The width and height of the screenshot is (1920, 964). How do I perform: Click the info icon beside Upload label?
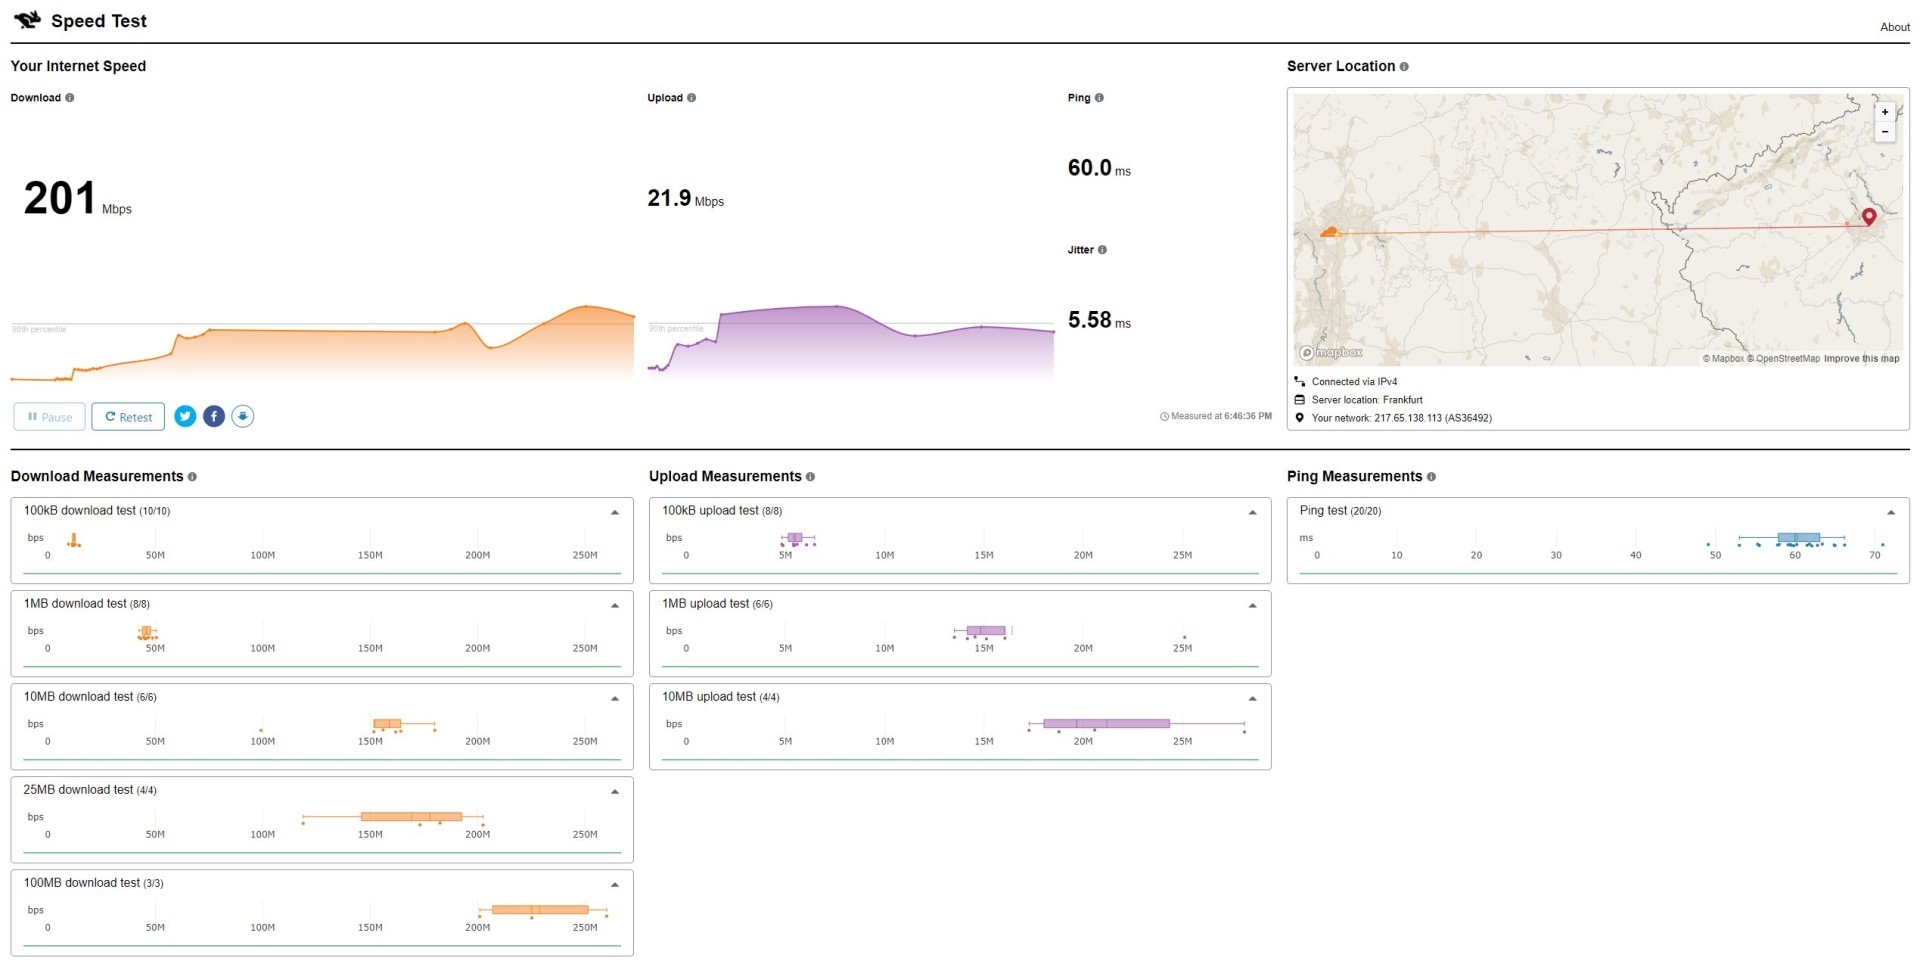(x=692, y=98)
